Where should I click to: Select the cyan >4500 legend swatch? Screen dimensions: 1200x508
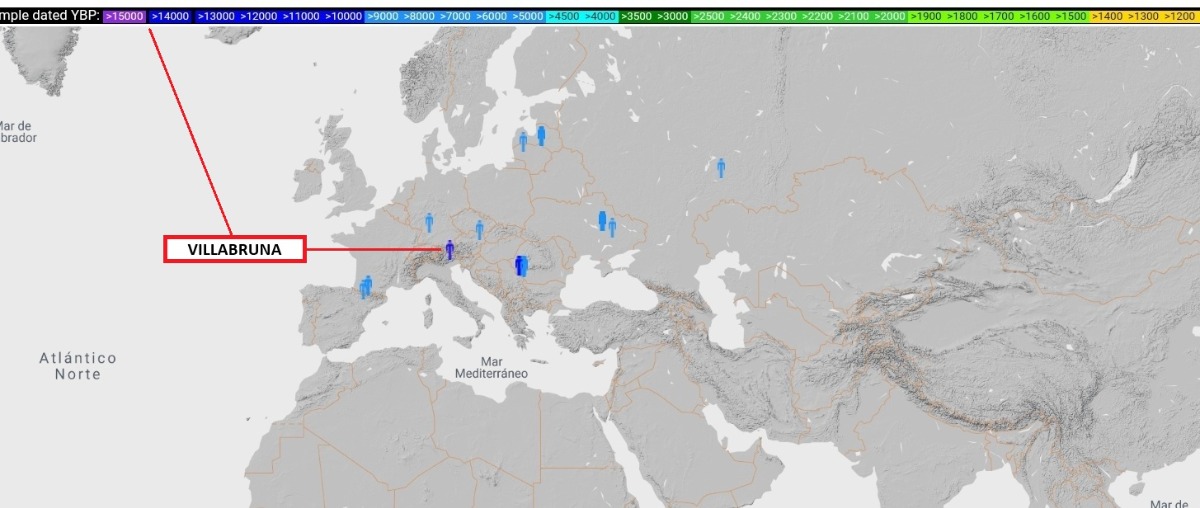[x=564, y=17]
